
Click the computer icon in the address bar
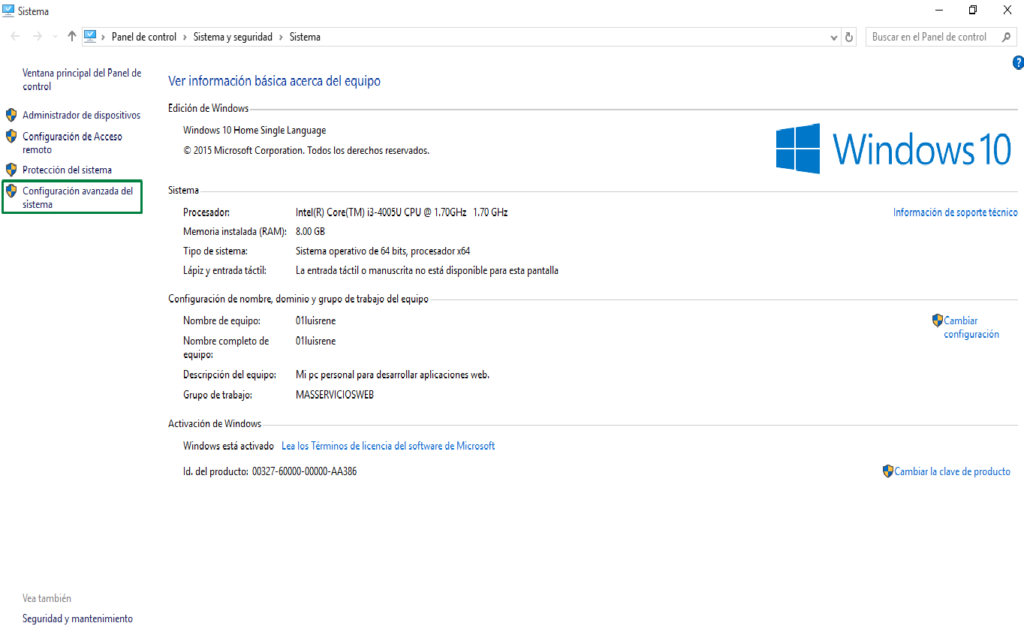click(90, 37)
